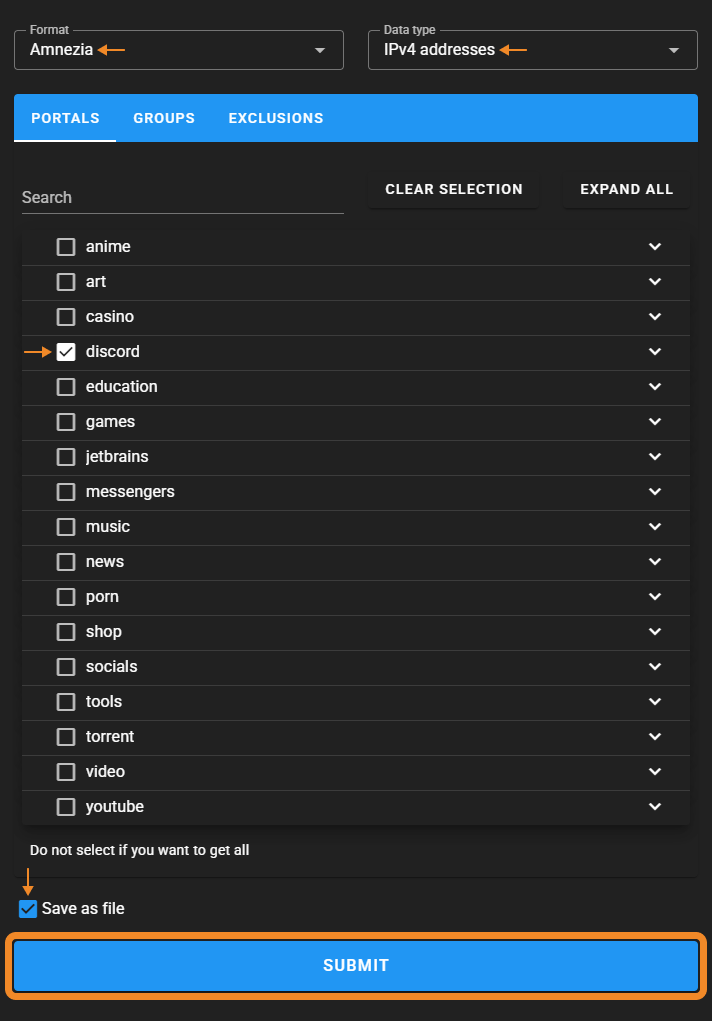Switch to the Exclusions tab
The width and height of the screenshot is (712, 1021).
(276, 118)
